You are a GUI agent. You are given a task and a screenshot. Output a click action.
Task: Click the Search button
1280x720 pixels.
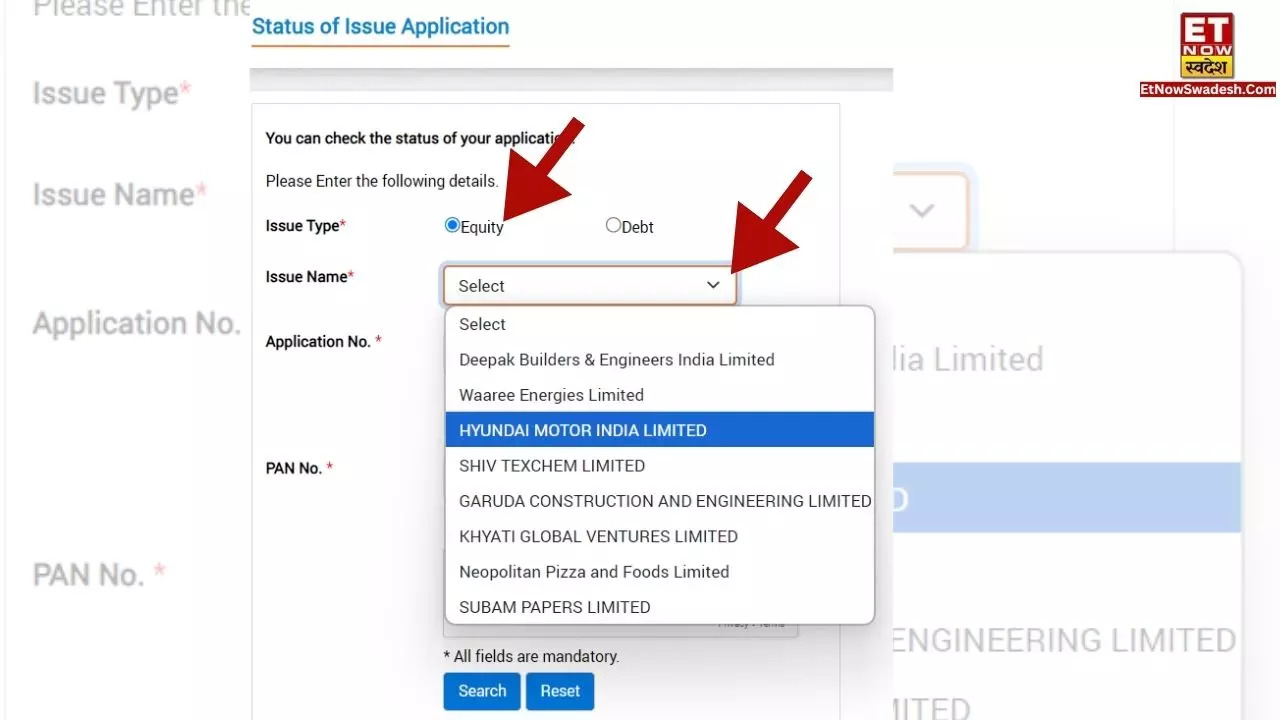click(482, 691)
